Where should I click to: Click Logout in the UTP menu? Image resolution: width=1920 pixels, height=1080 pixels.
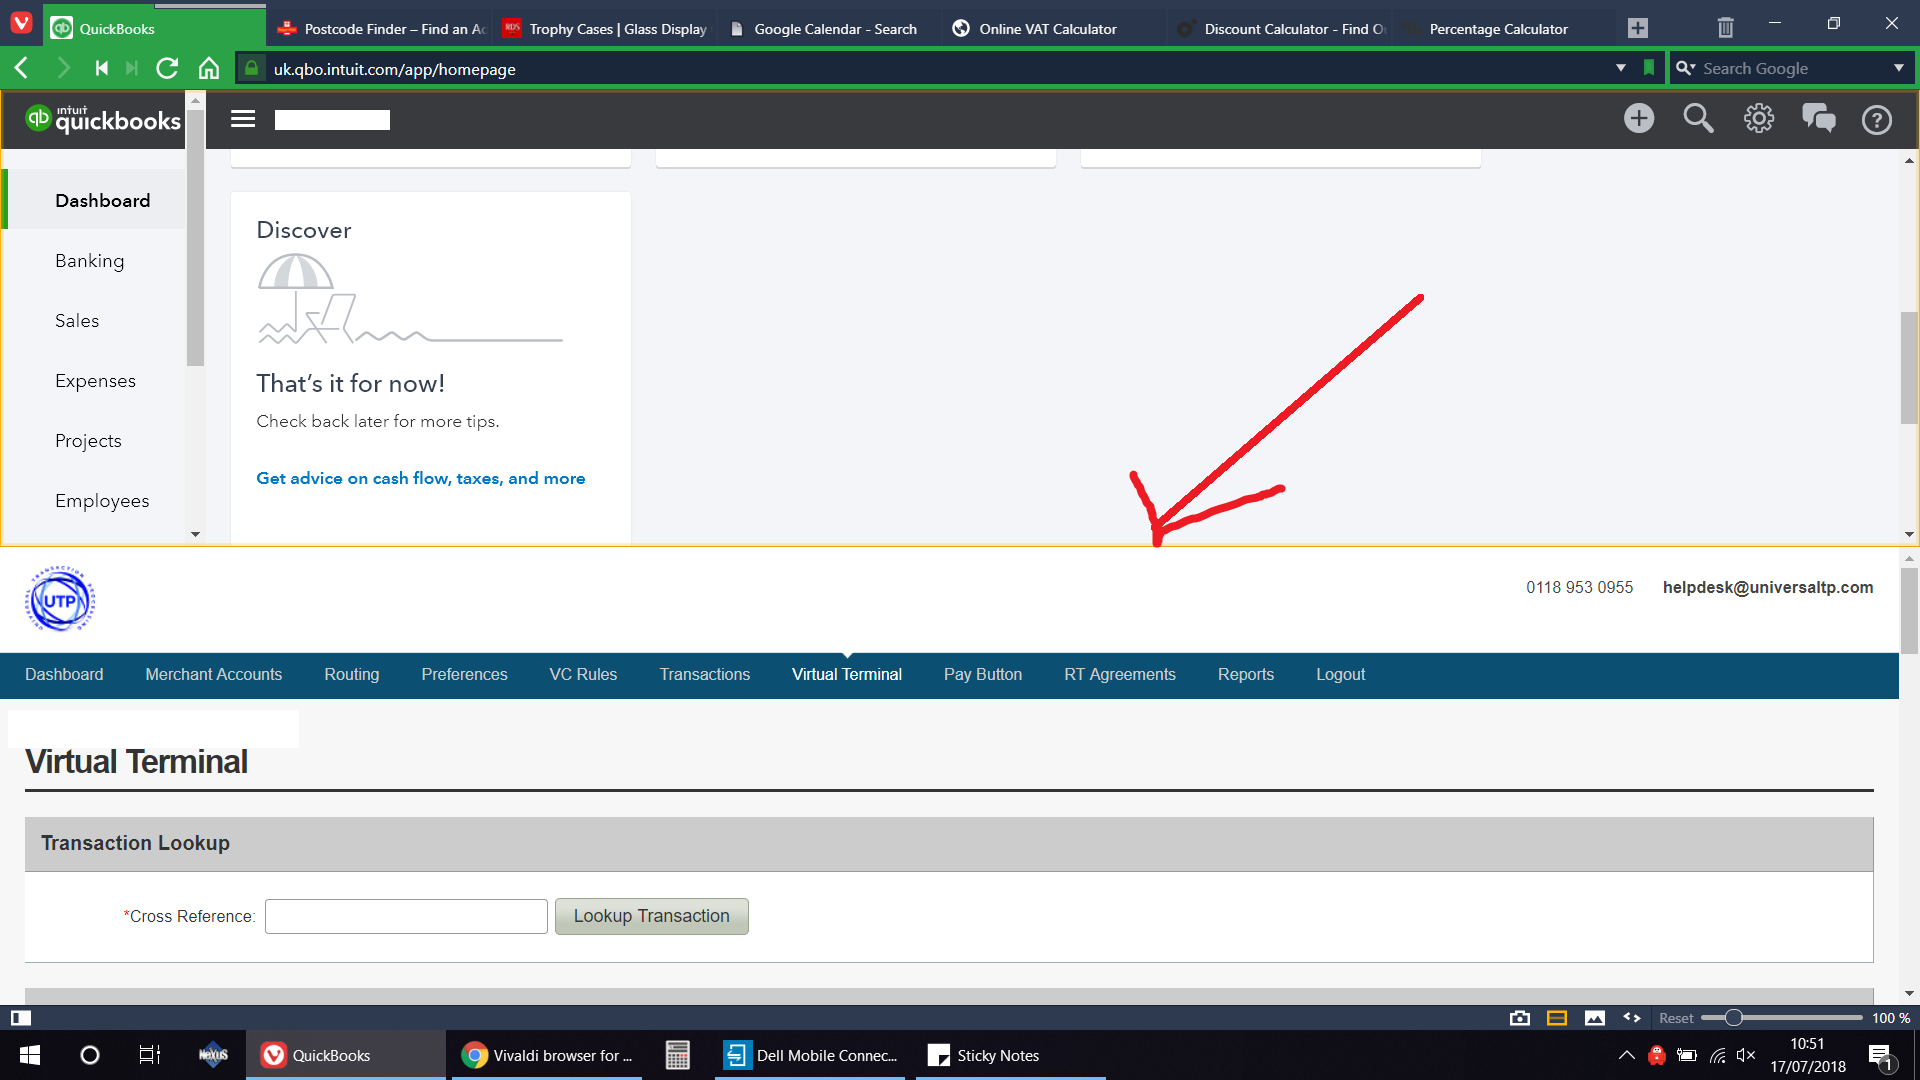[1341, 675]
